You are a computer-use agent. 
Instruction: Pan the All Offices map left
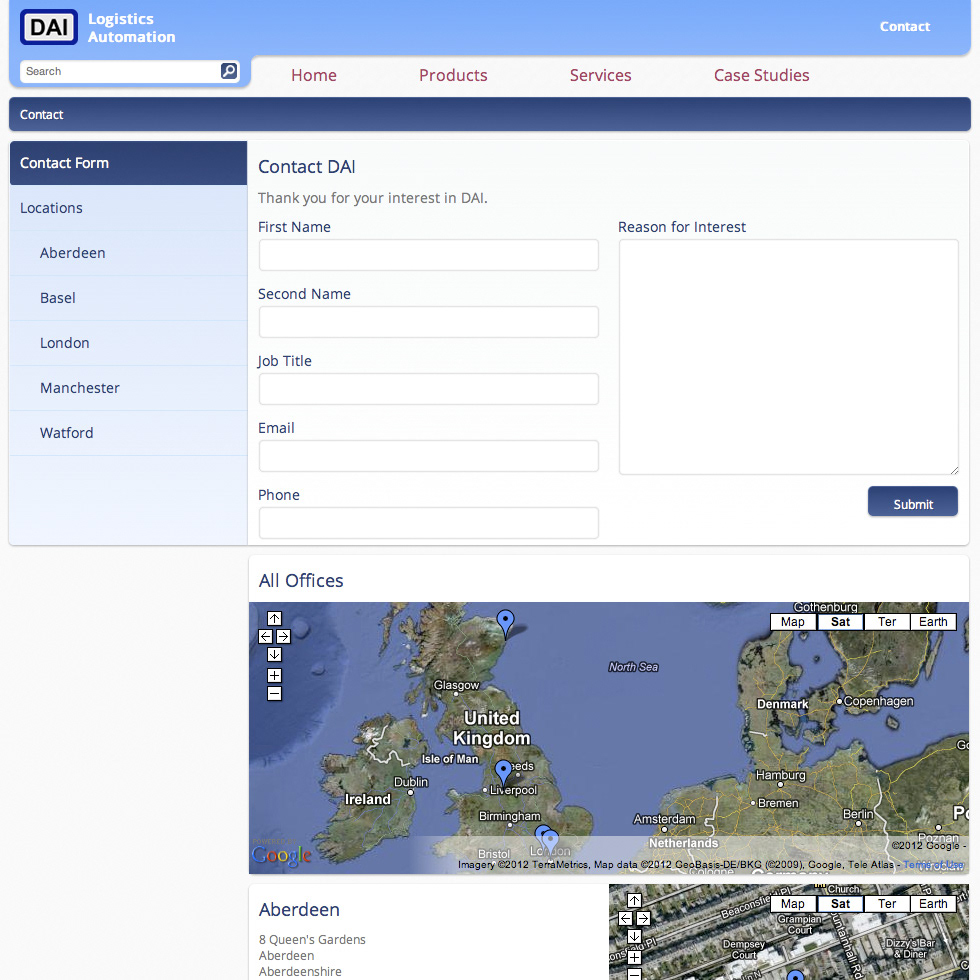click(x=266, y=636)
